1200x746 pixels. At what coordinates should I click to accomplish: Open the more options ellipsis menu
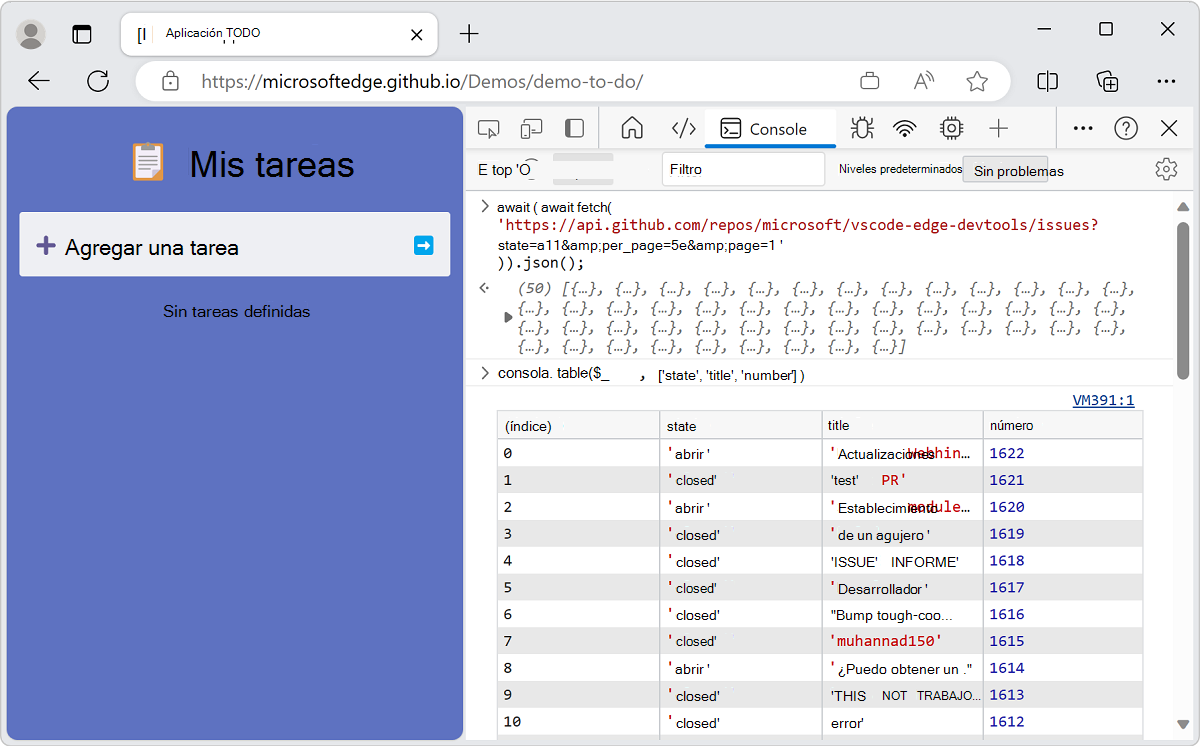coord(1083,128)
